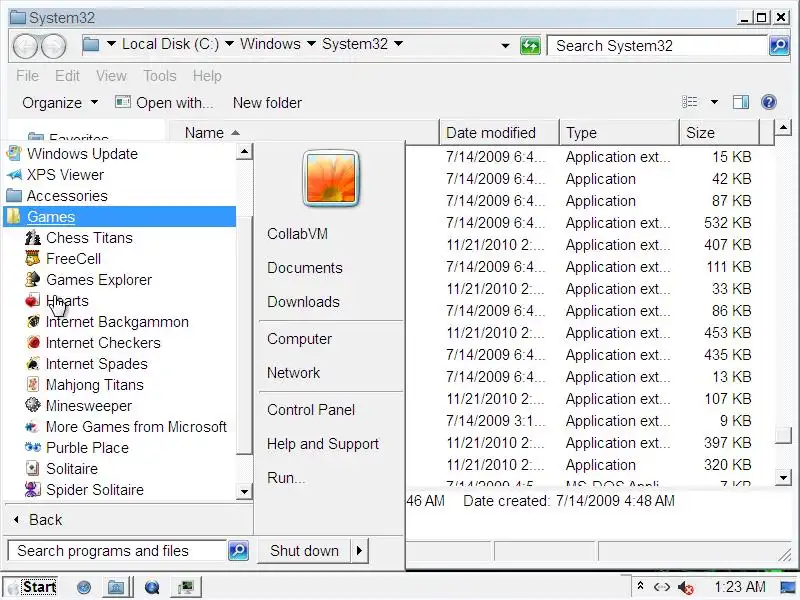This screenshot has width=800, height=600.
Task: Open CollabVM user folder
Action: pos(297,234)
